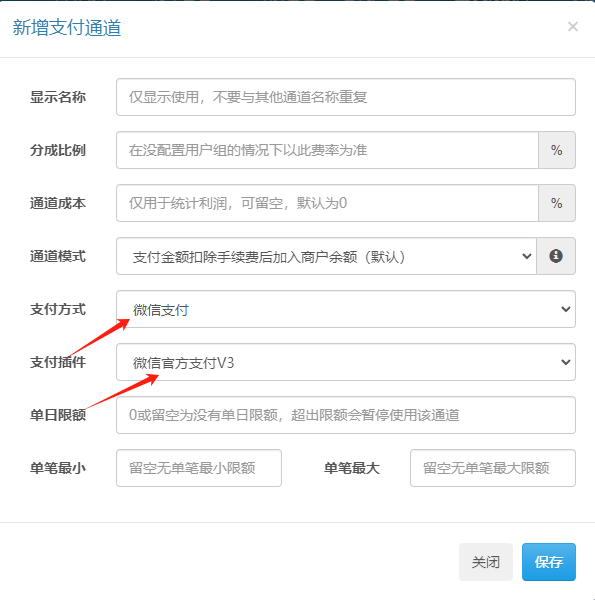Click the 支付插件 label text
595x600 pixels.
(58, 362)
